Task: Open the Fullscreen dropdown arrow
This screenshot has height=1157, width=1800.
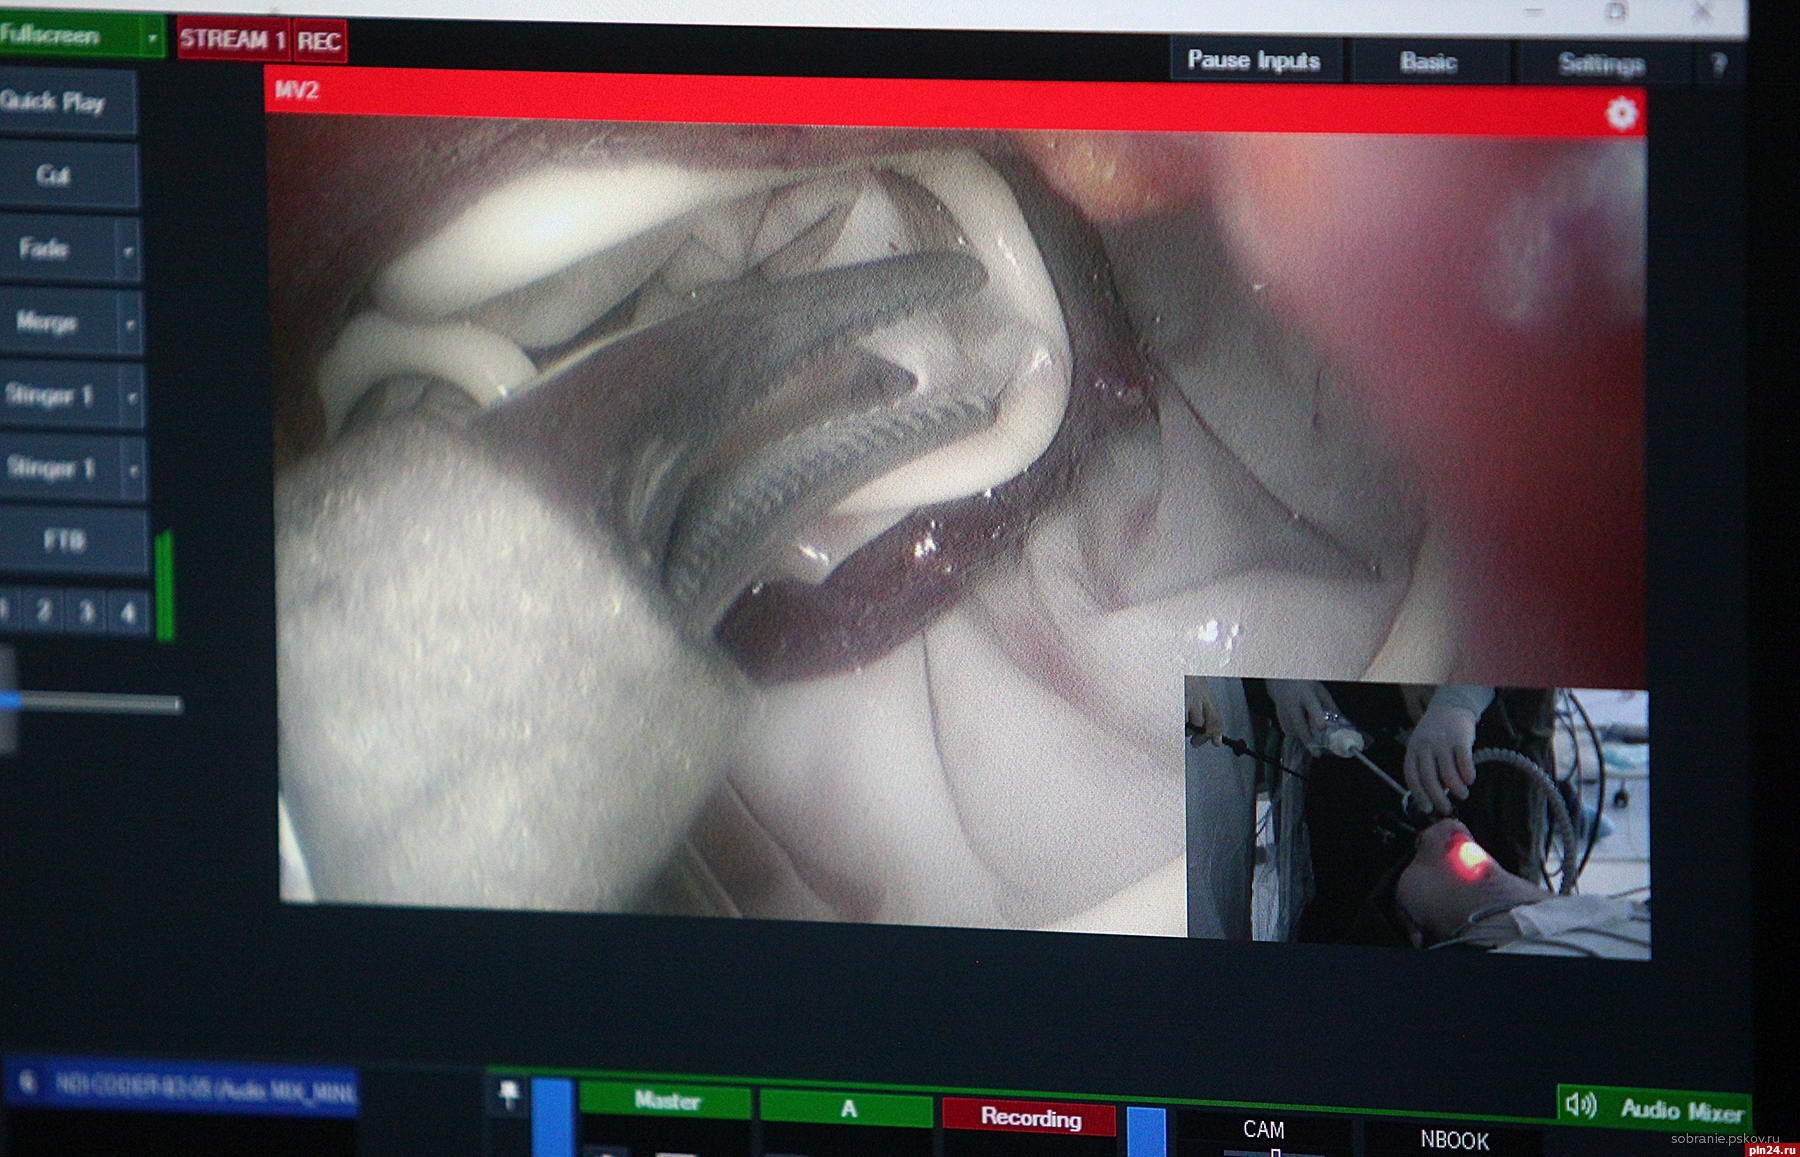Action: pos(152,38)
